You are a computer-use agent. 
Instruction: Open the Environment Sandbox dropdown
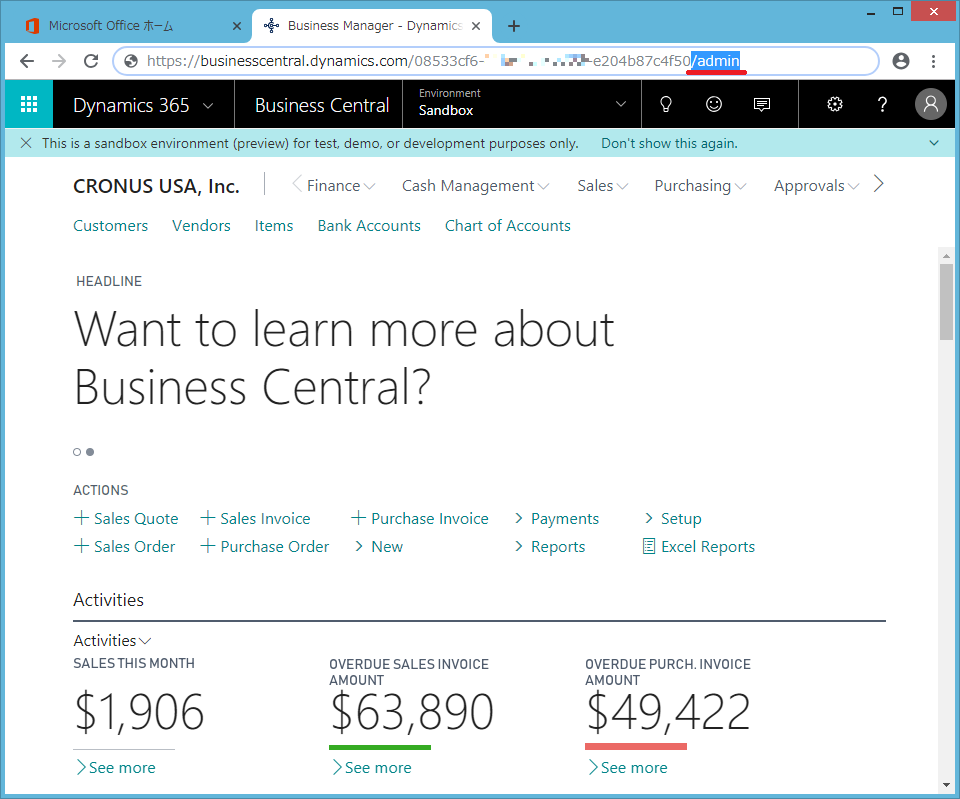coord(522,104)
